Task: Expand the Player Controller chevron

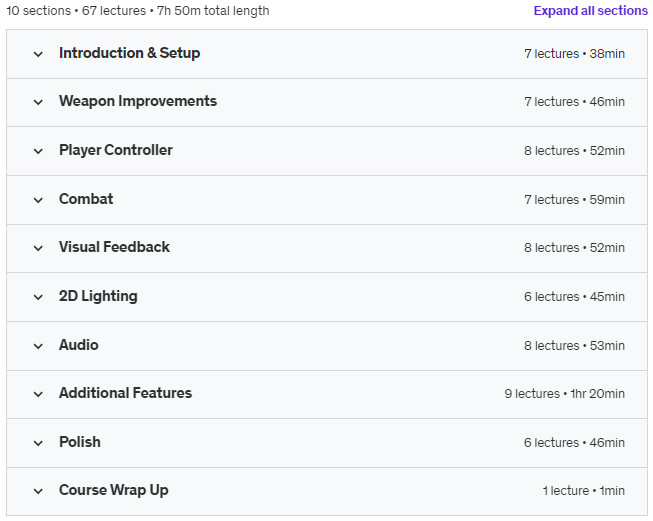Action: pyautogui.click(x=38, y=151)
